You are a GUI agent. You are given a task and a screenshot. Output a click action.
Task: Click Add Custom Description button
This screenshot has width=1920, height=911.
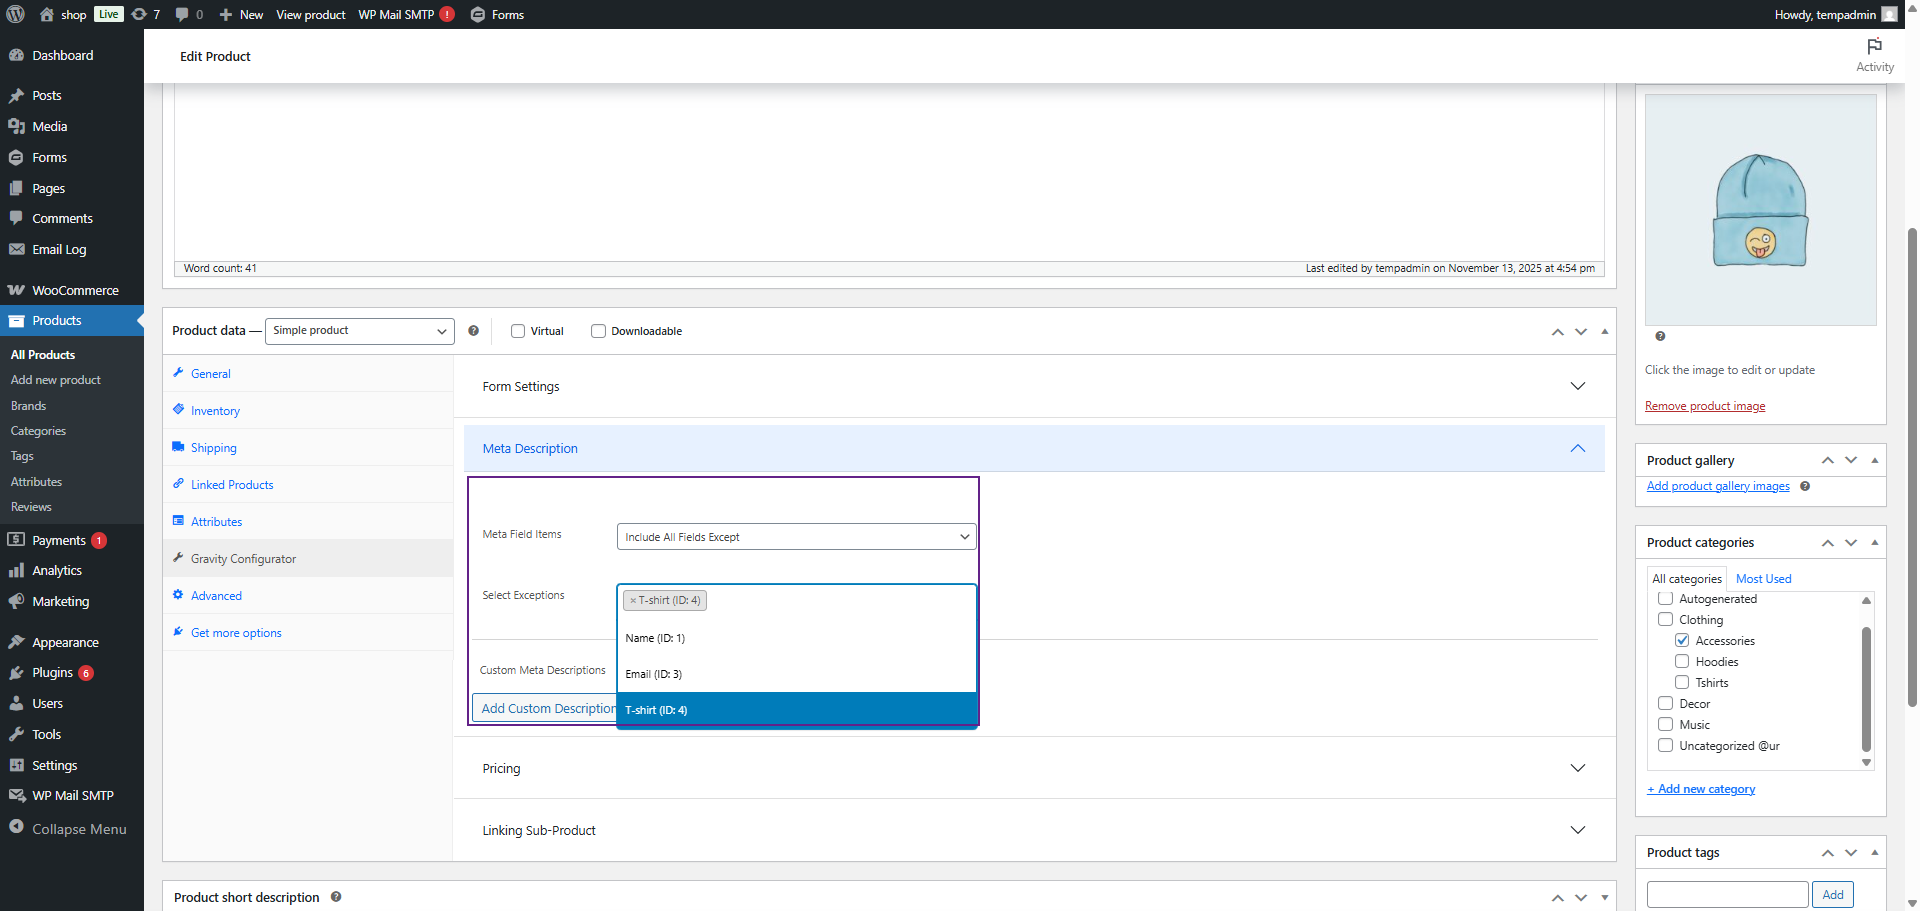(546, 708)
